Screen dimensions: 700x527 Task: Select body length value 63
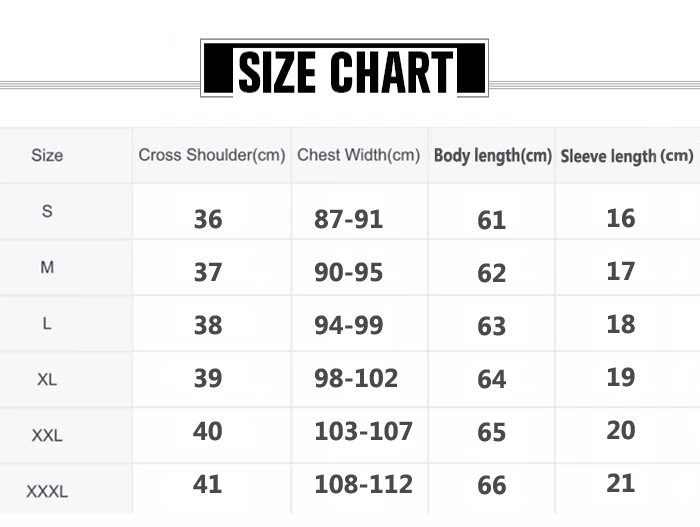[492, 326]
